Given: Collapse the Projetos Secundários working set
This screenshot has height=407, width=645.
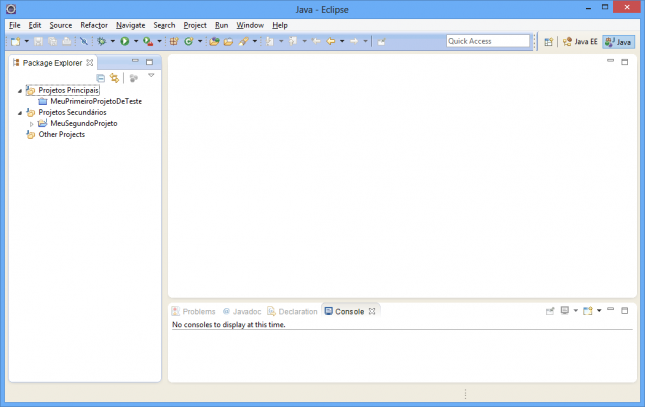Looking at the screenshot, I should pos(19,113).
